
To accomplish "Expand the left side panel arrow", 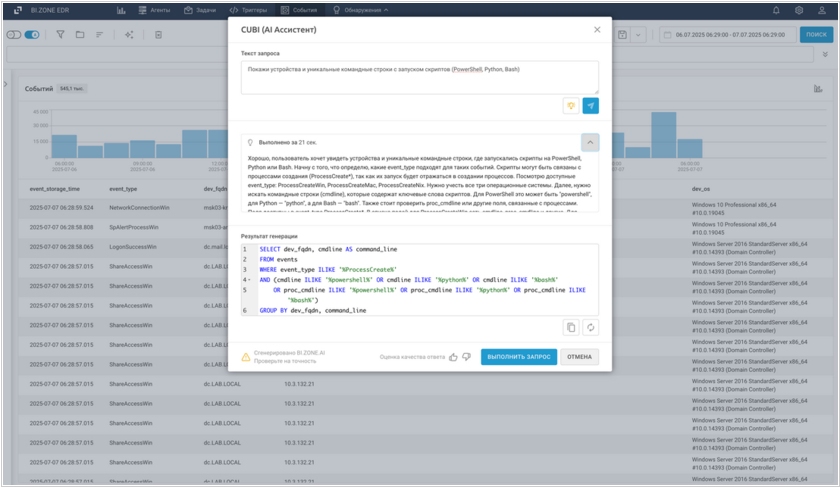I will [5, 84].
